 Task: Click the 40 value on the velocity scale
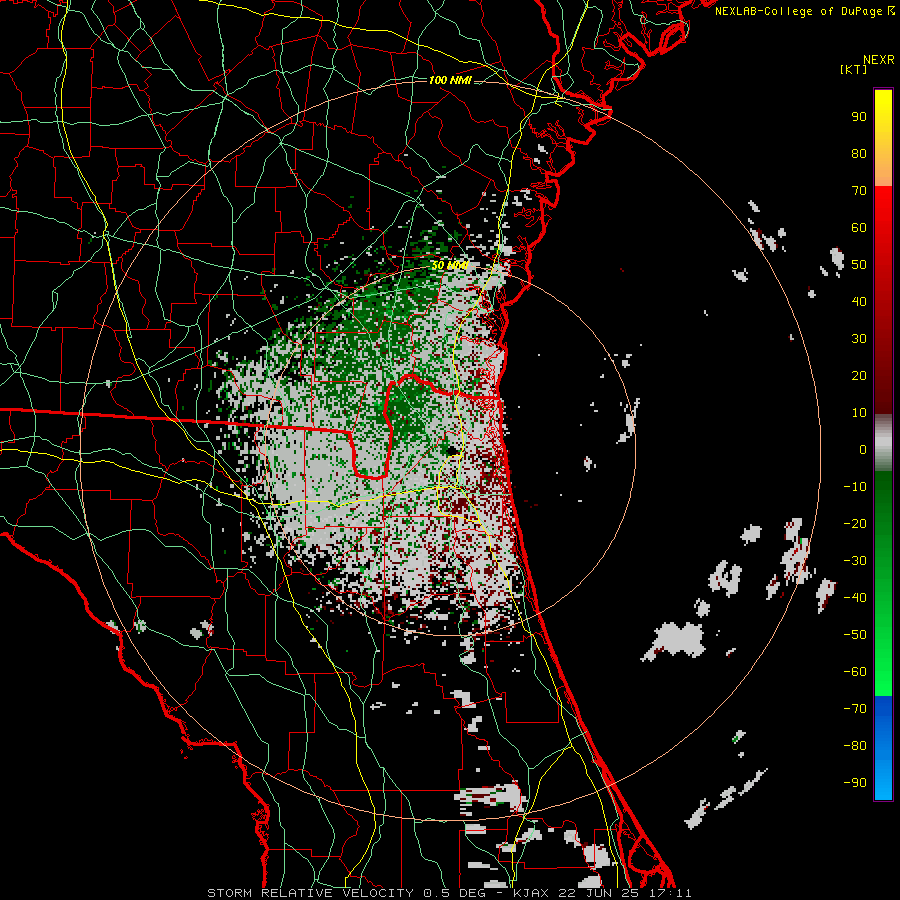[x=859, y=302]
